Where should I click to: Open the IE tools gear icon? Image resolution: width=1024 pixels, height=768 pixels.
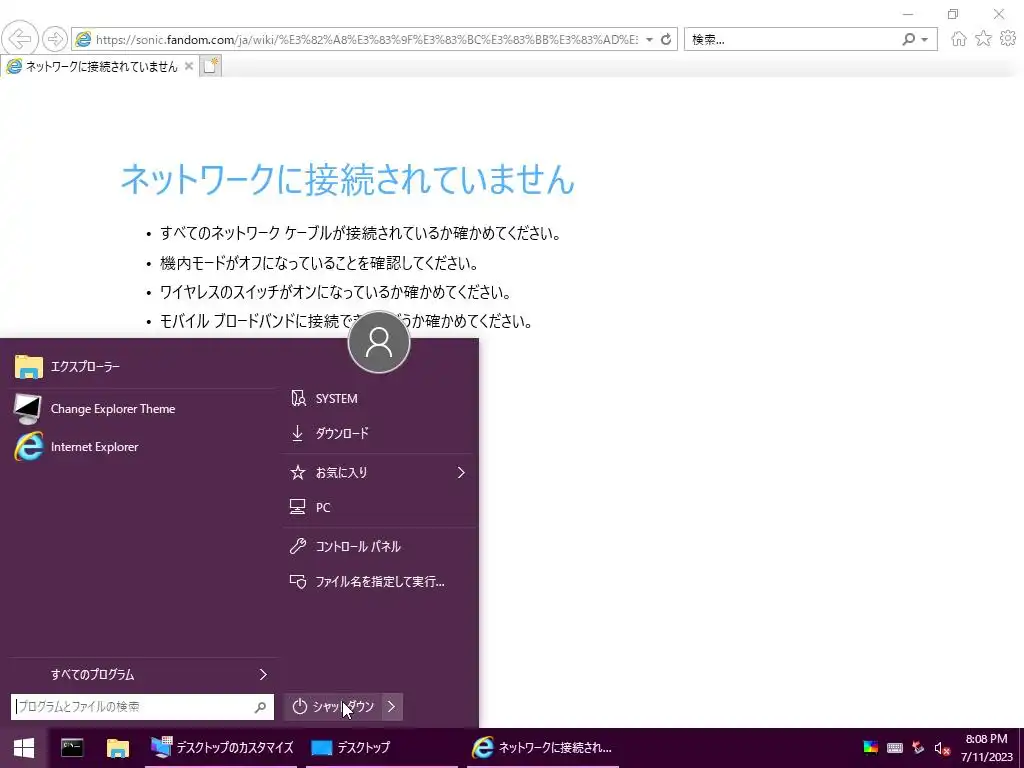click(1008, 39)
